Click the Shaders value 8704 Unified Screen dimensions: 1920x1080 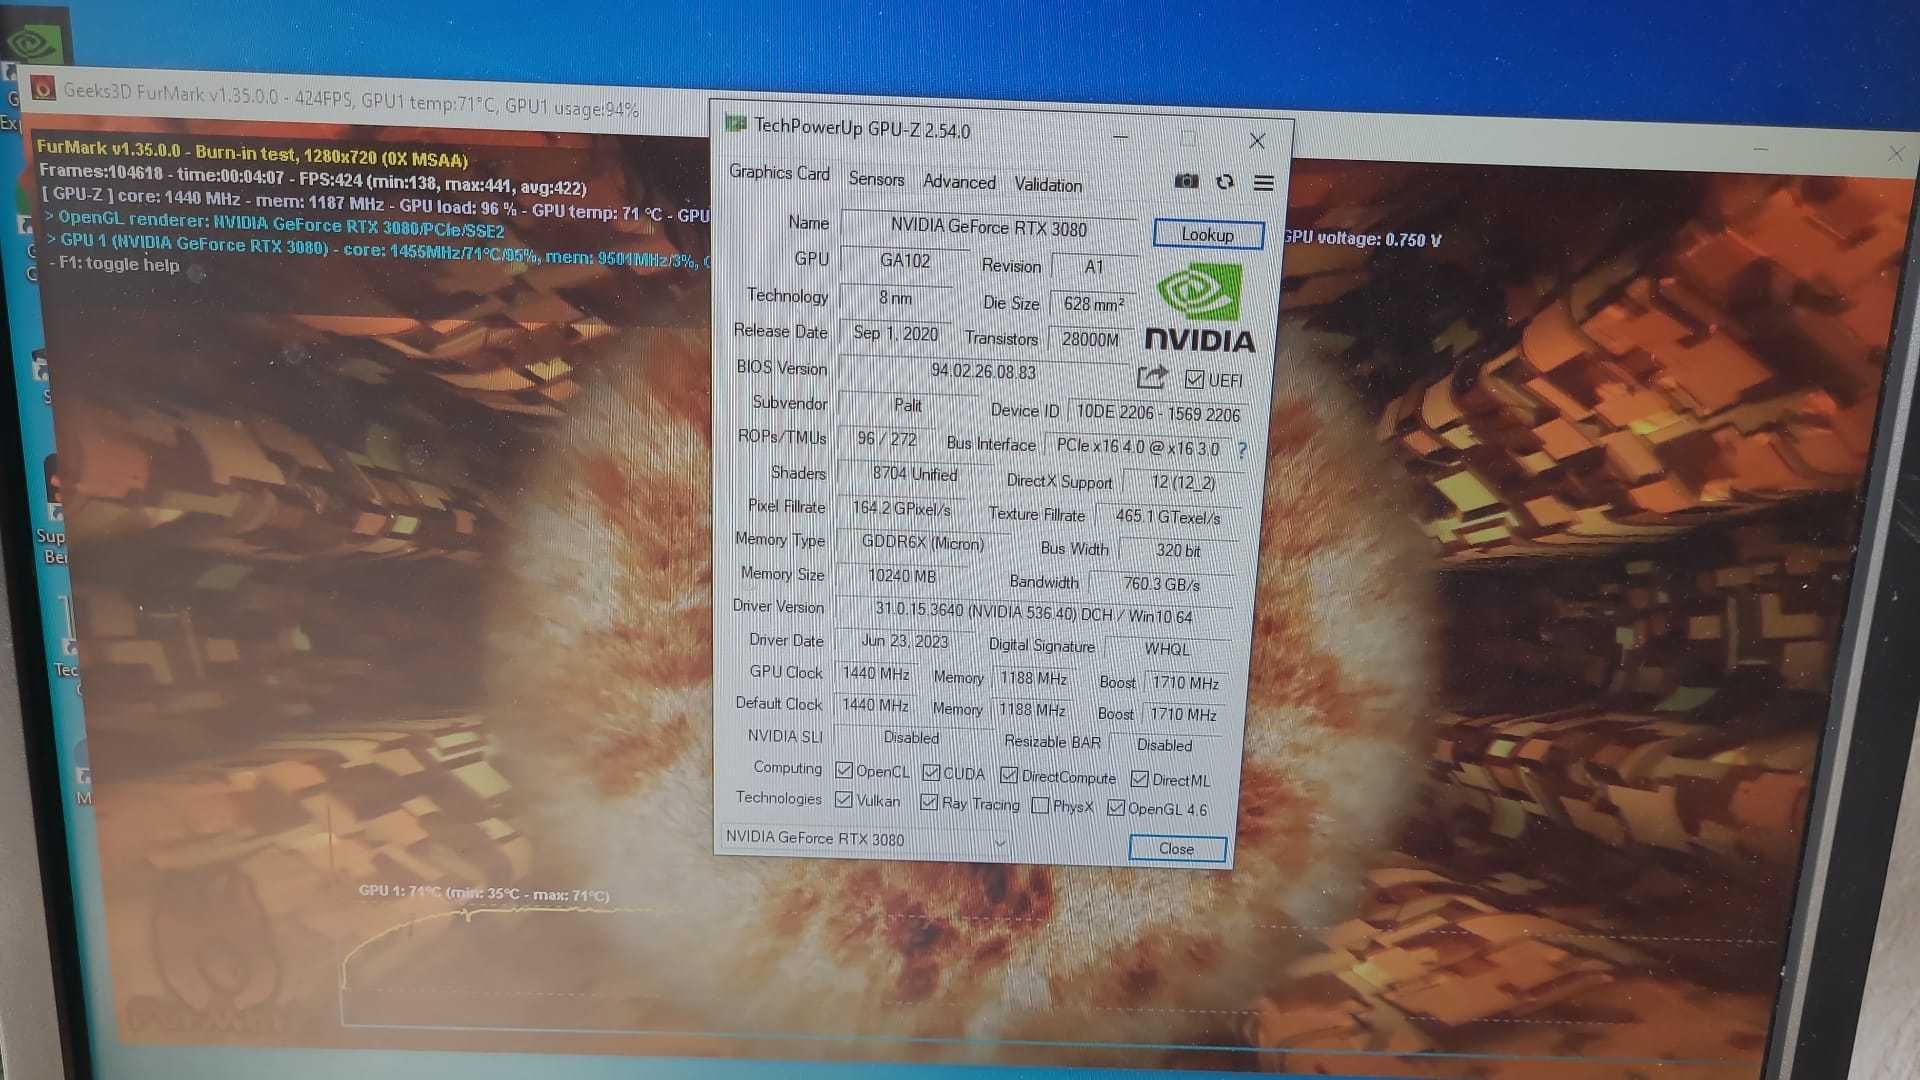tap(915, 473)
